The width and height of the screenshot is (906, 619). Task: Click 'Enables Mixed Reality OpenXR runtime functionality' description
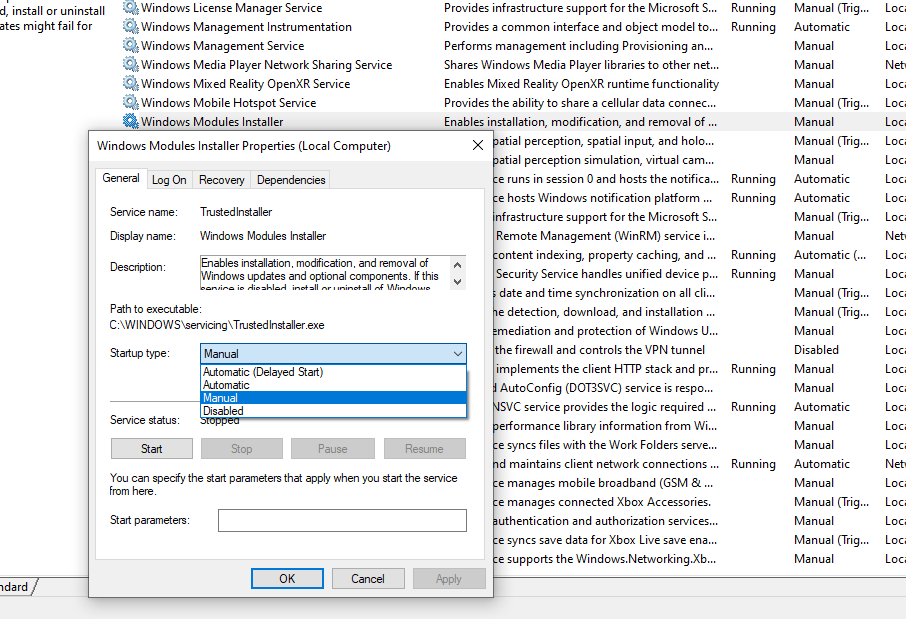tap(581, 84)
